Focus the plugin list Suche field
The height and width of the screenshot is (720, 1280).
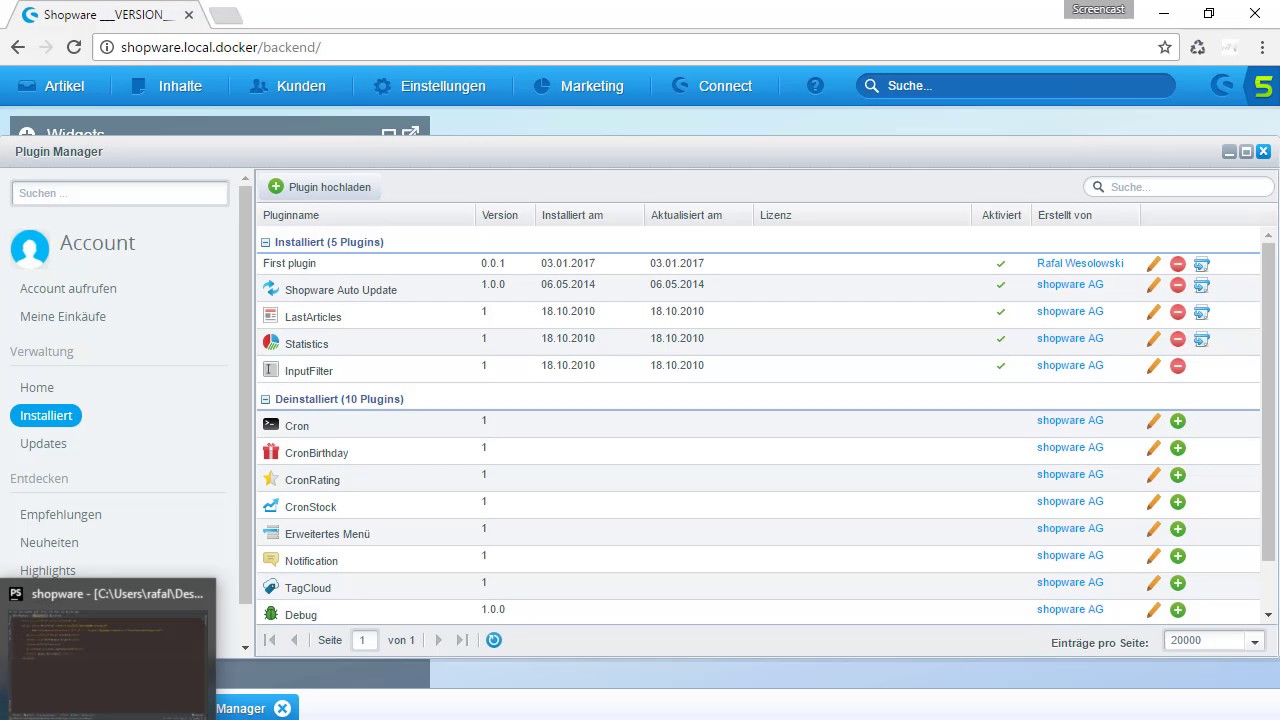point(1179,187)
